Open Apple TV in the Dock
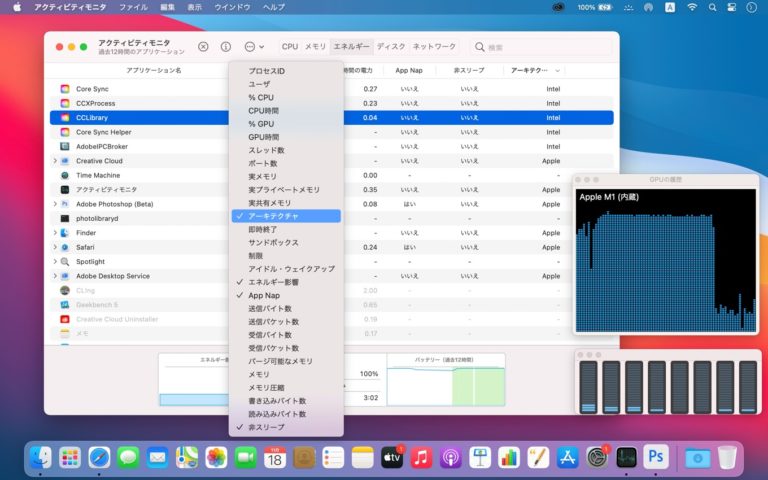The height and width of the screenshot is (480, 768). coord(392,458)
